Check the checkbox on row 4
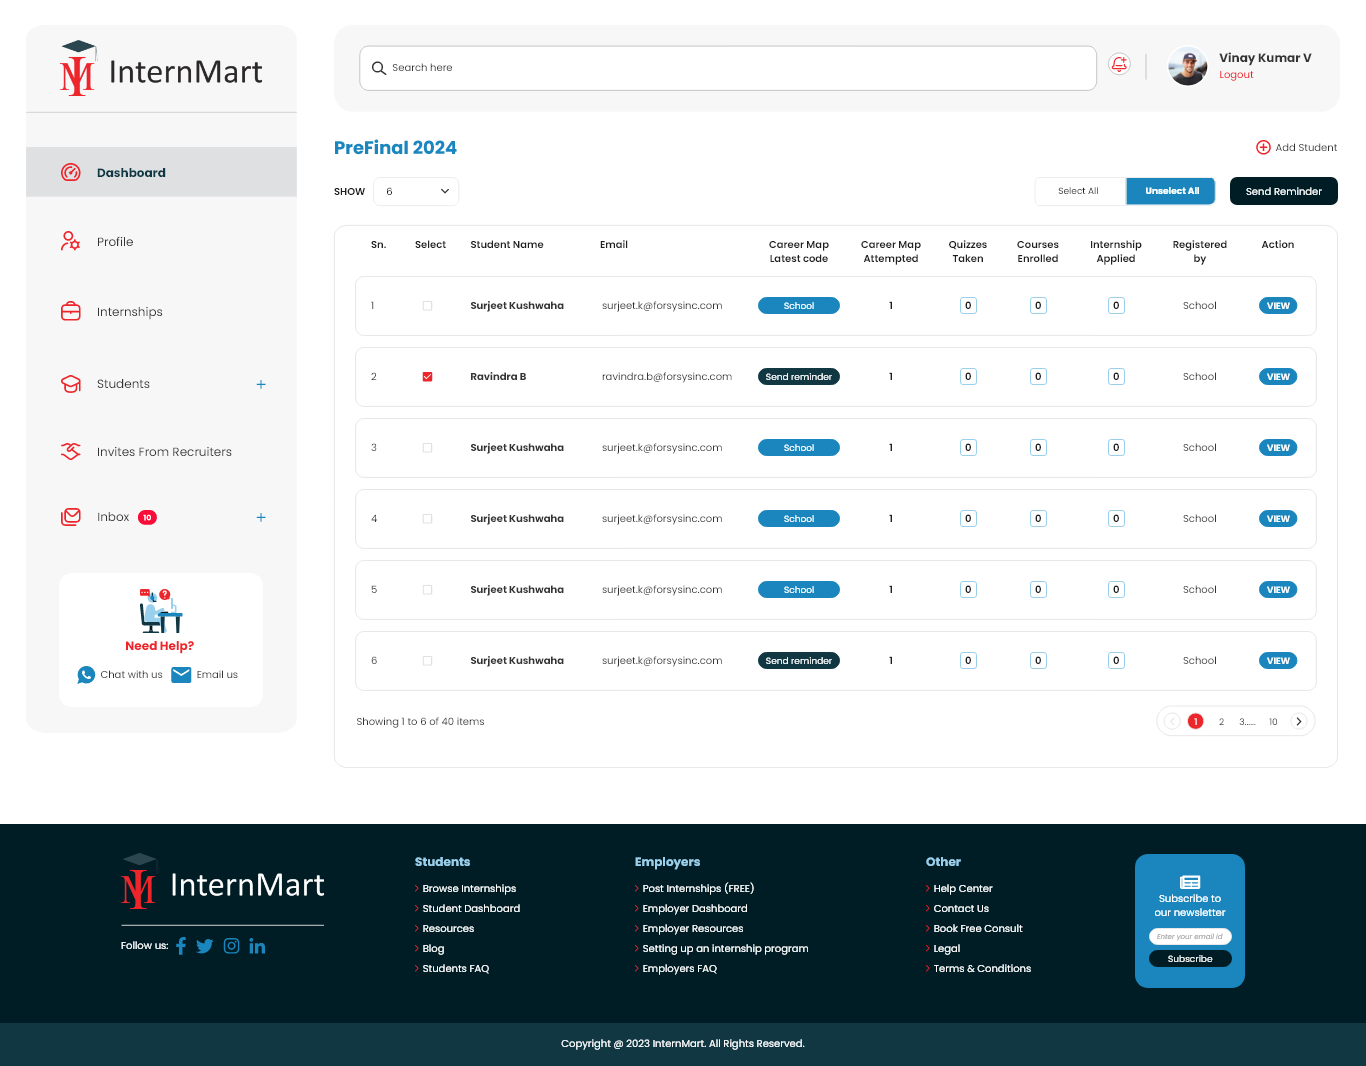 [x=427, y=518]
